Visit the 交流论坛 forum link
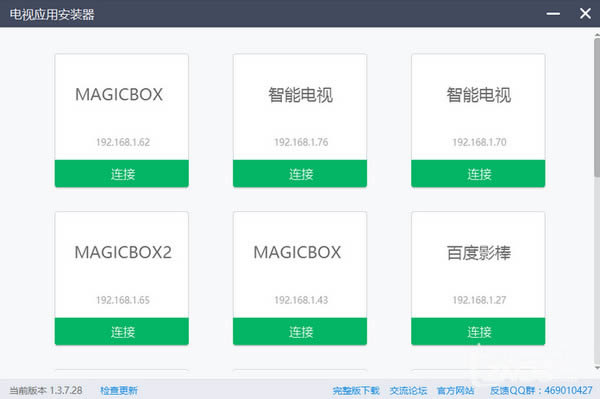600x399 pixels. point(408,391)
